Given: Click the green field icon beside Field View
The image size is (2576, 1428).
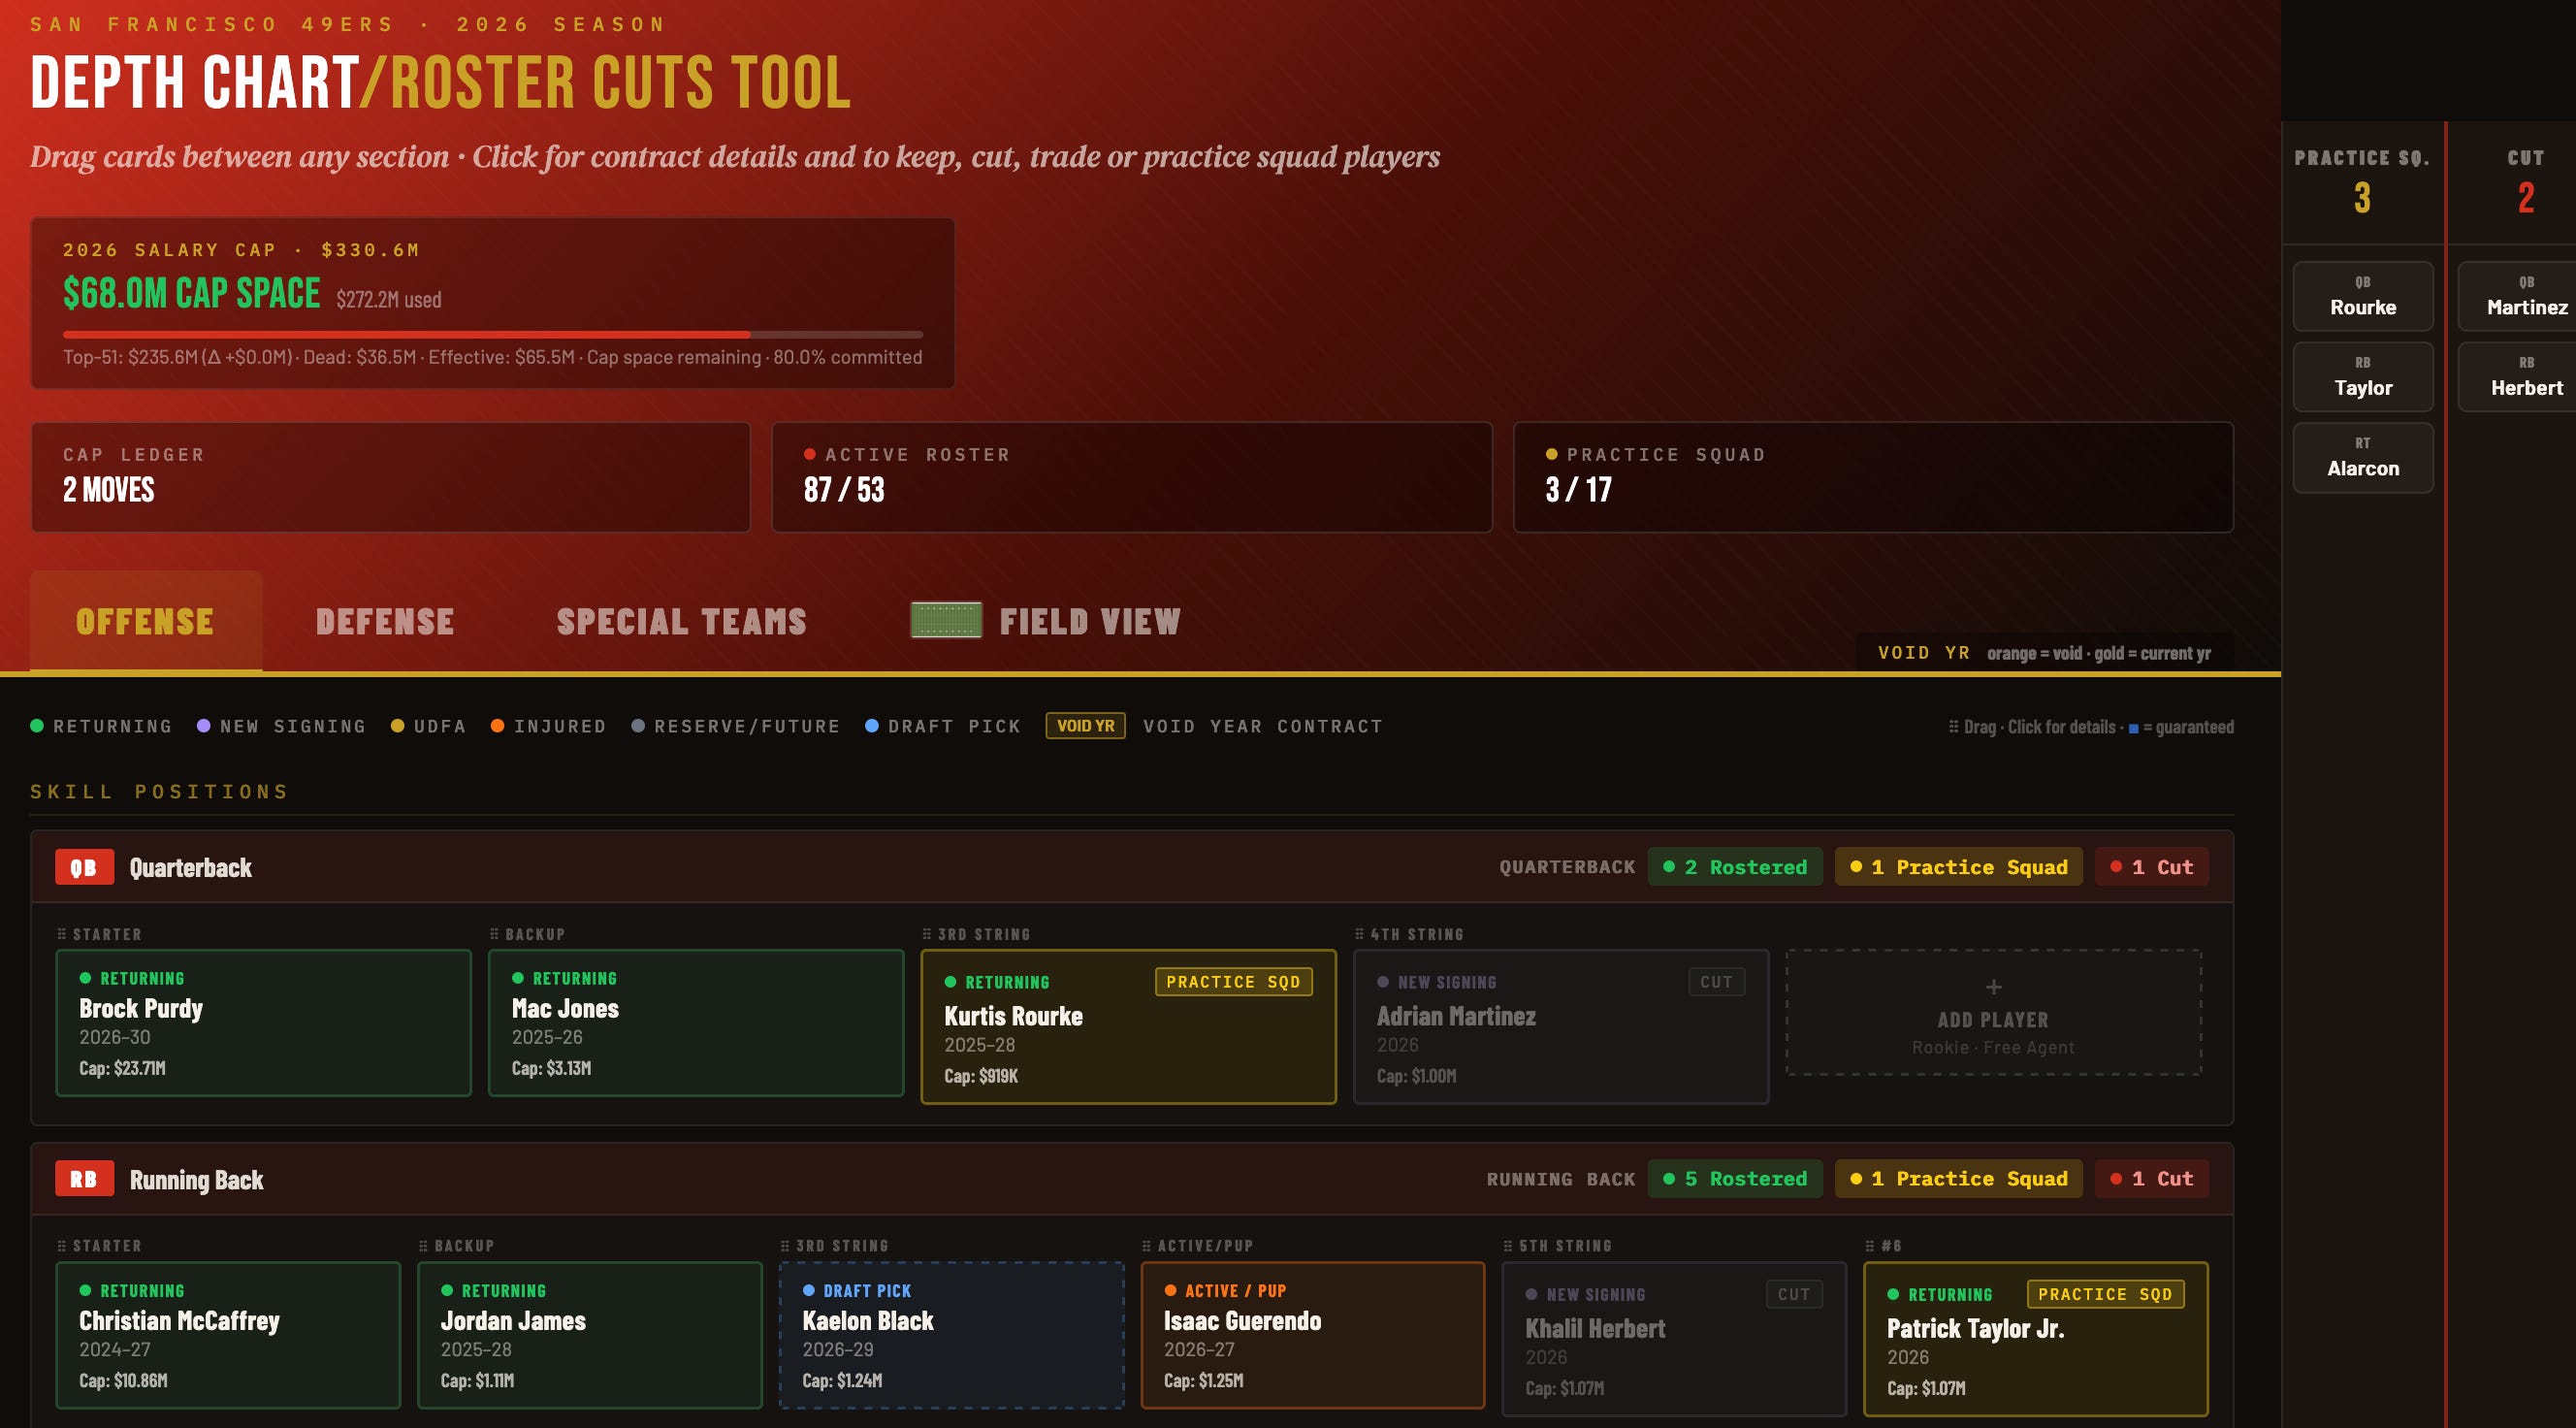Looking at the screenshot, I should pos(946,620).
